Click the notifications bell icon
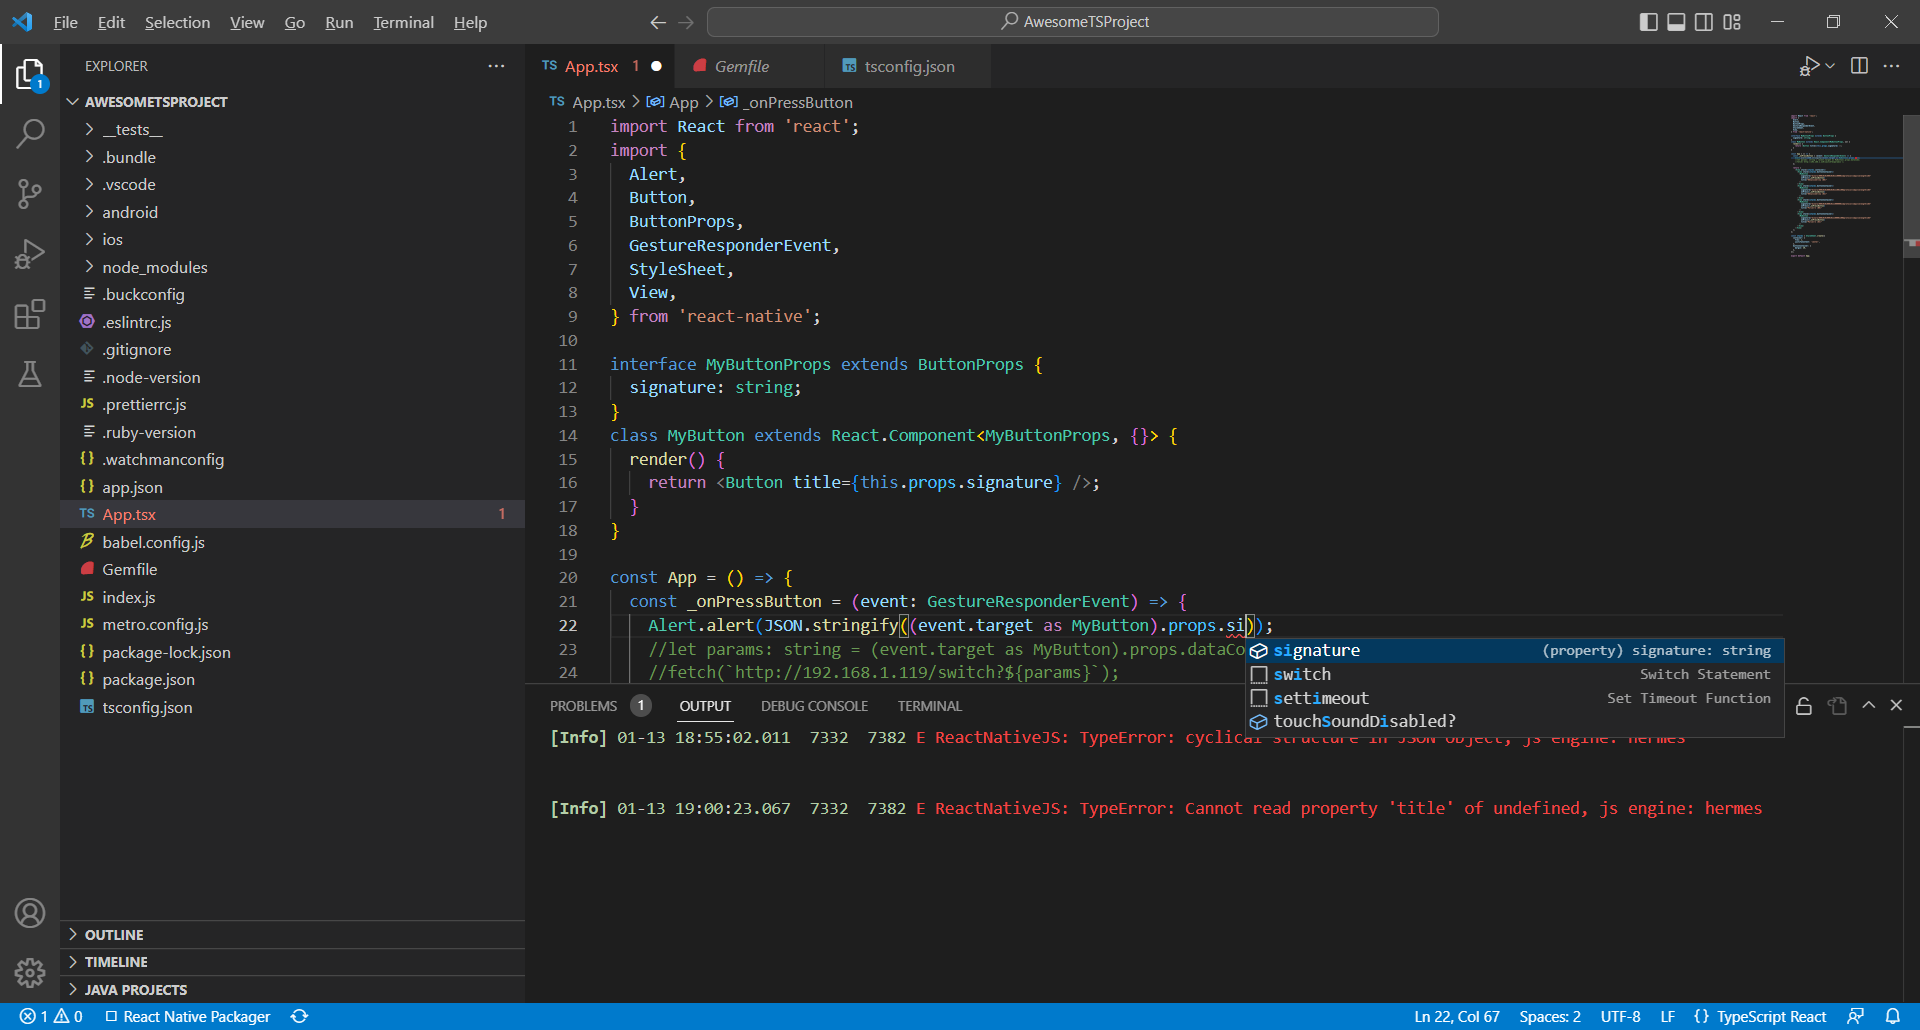 (1892, 1016)
